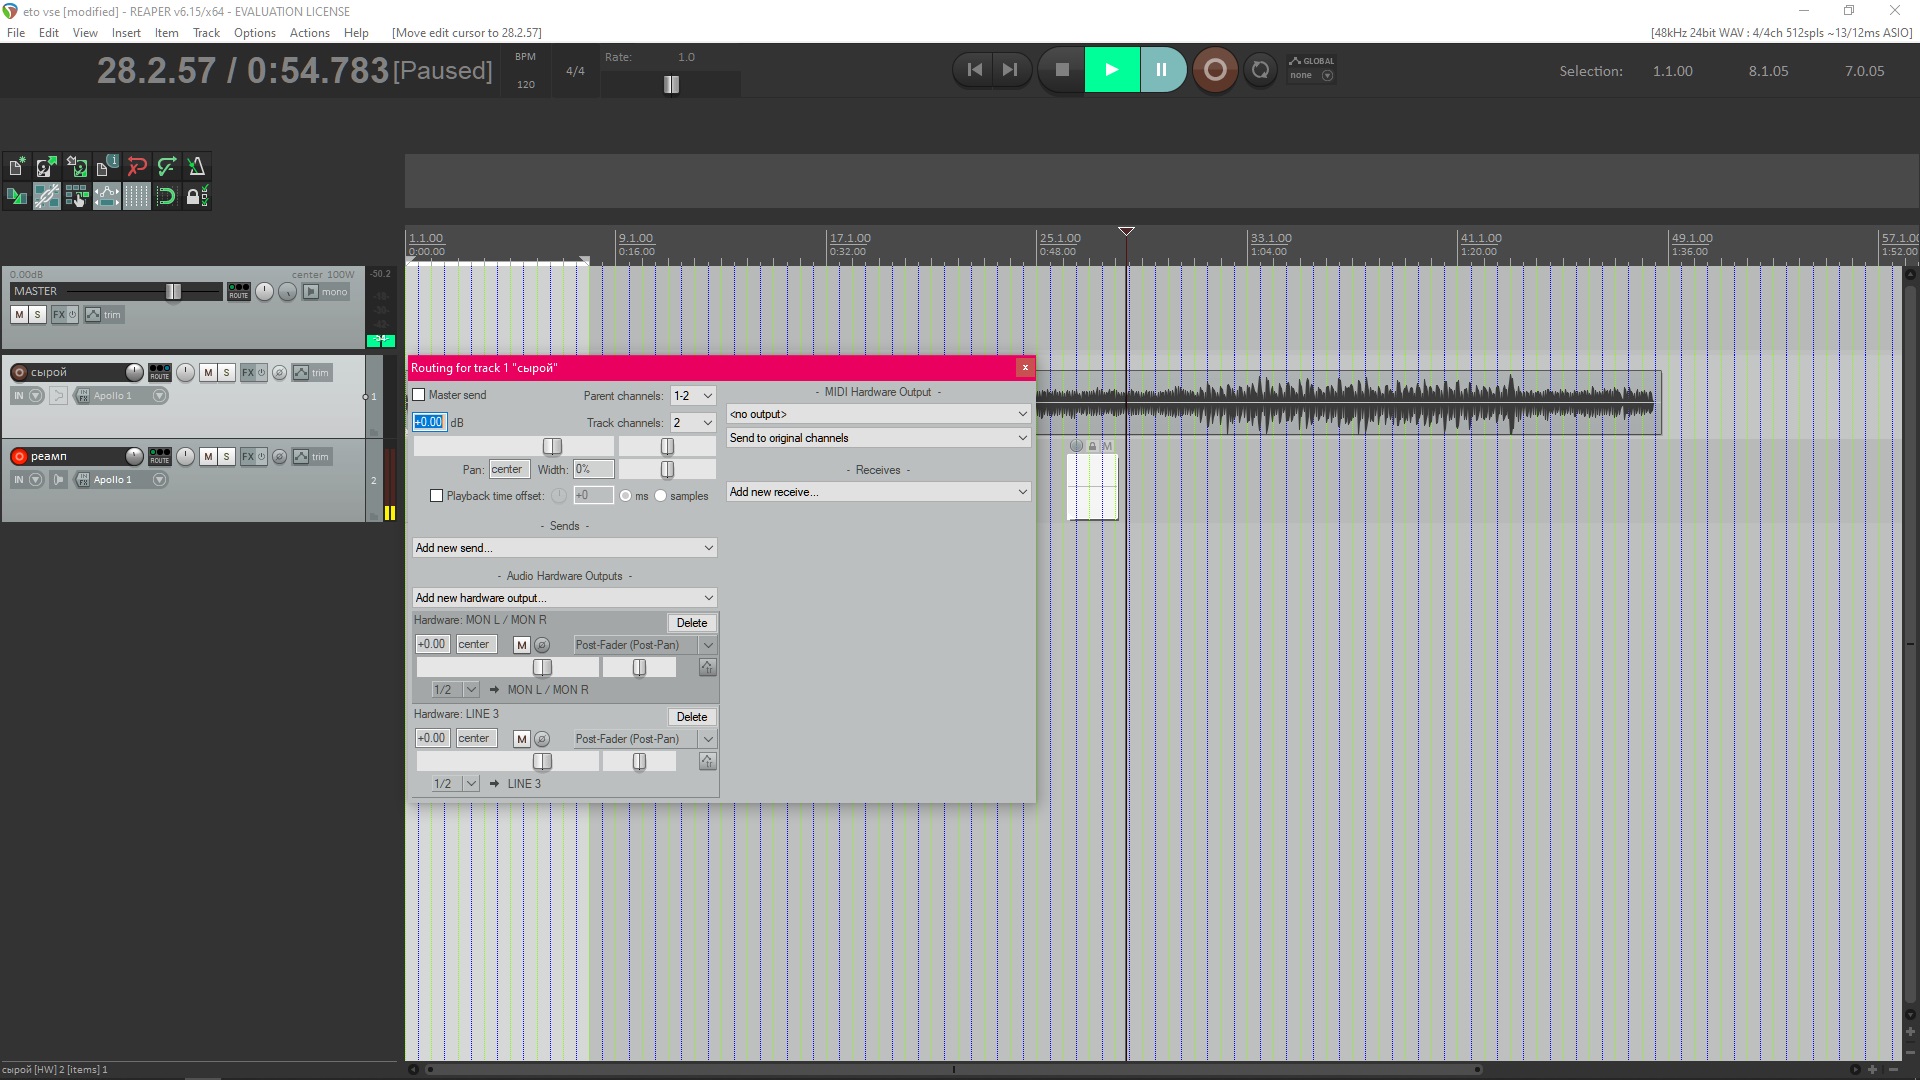Click the MASTER volume fader handle

point(173,291)
